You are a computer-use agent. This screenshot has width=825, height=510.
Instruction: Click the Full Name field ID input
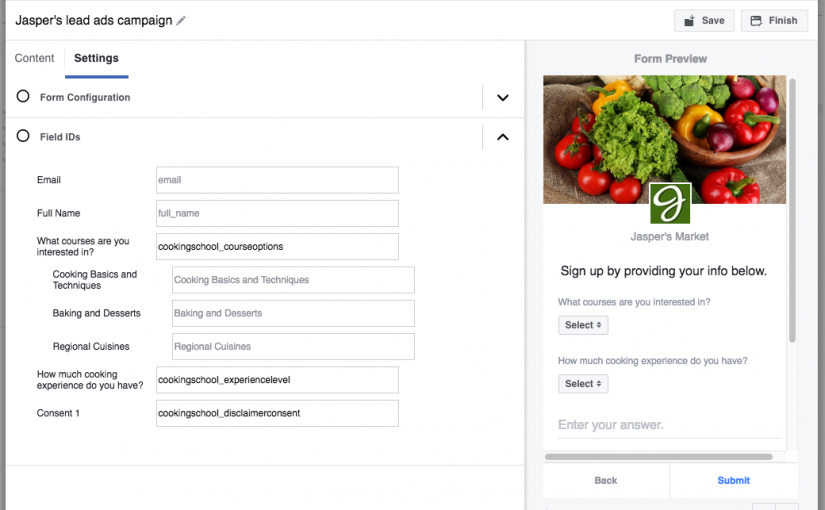277,213
